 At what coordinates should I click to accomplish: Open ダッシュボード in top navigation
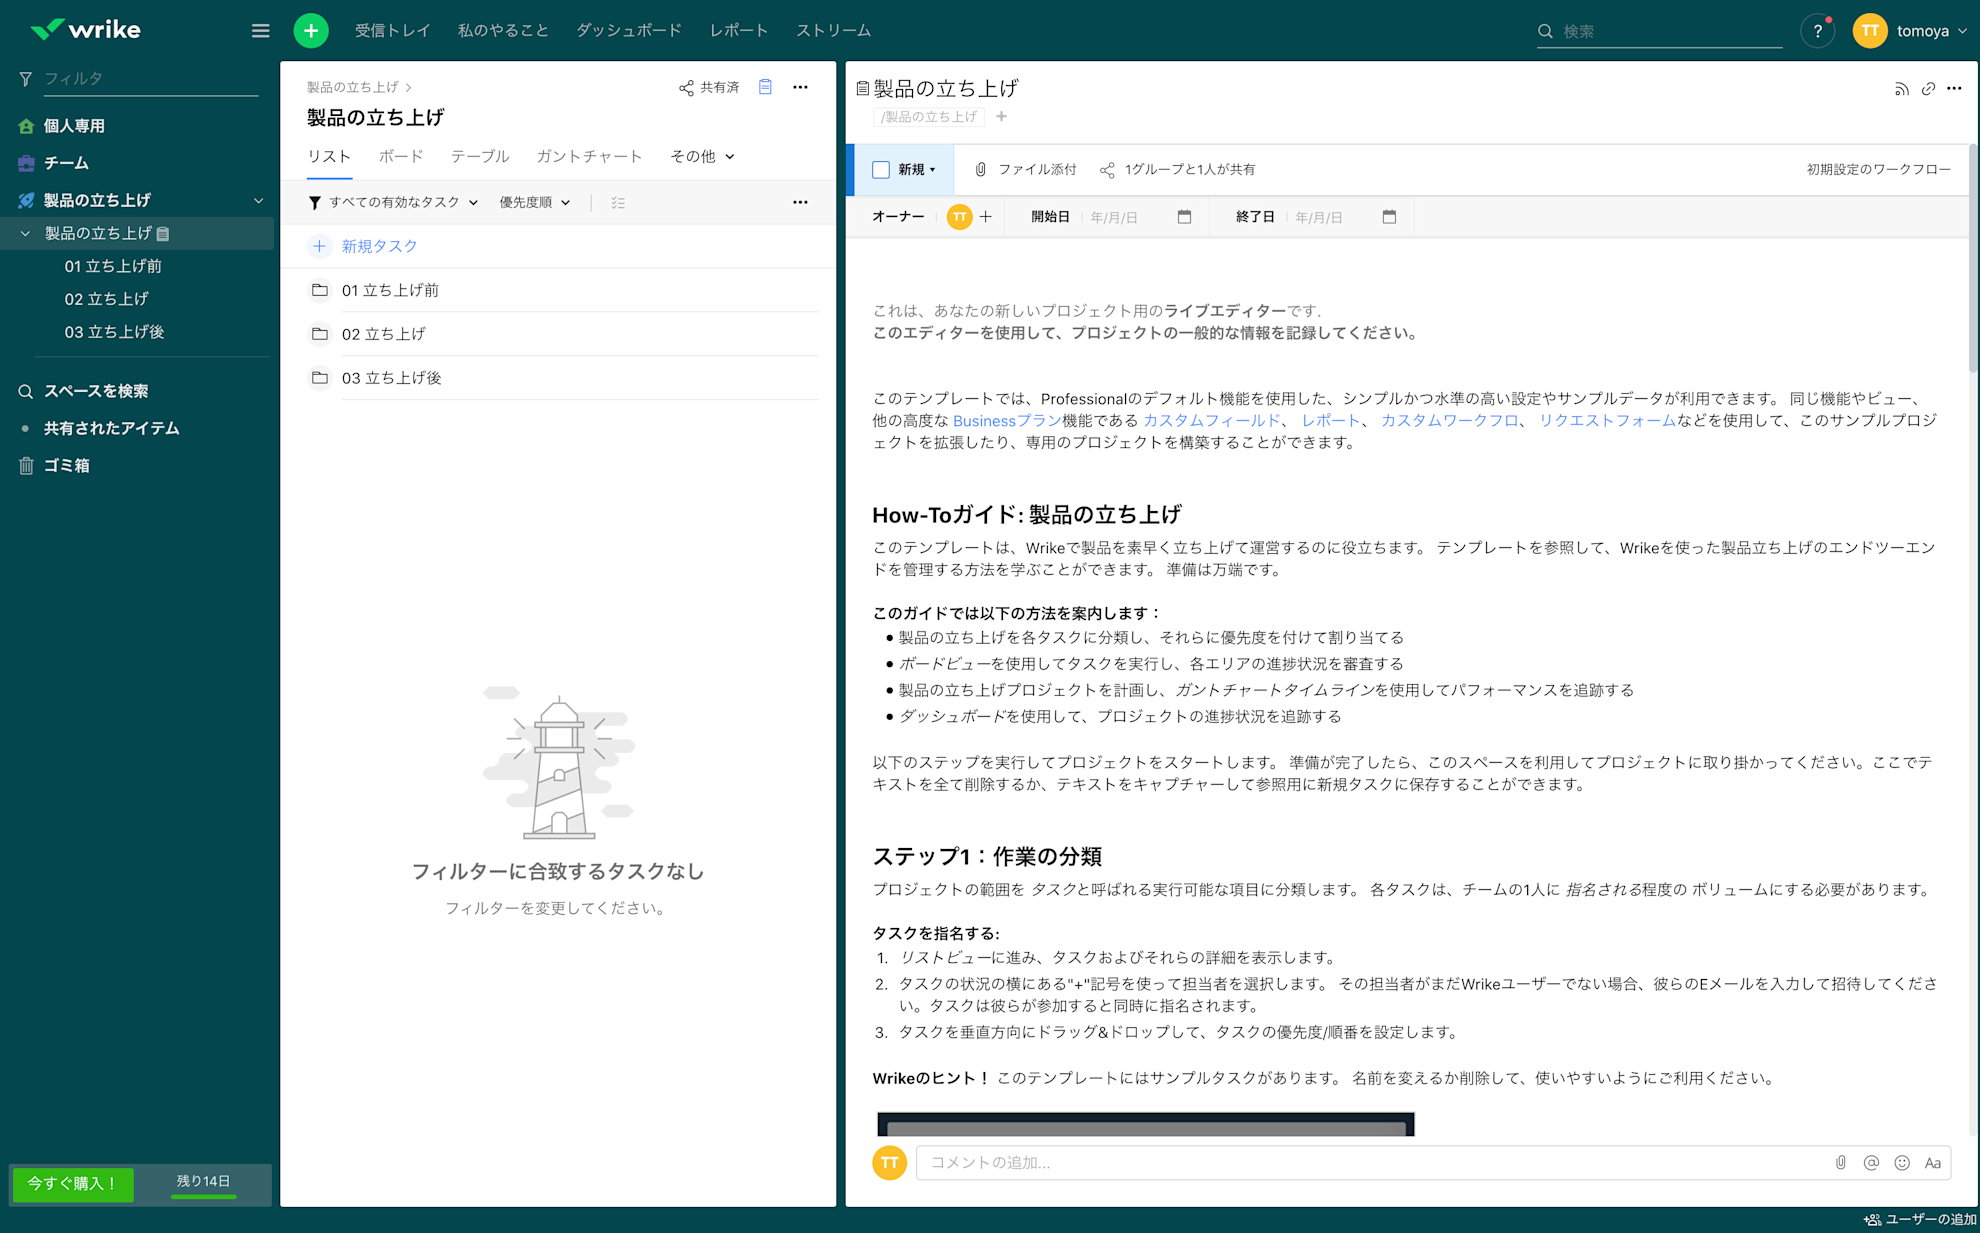click(629, 31)
